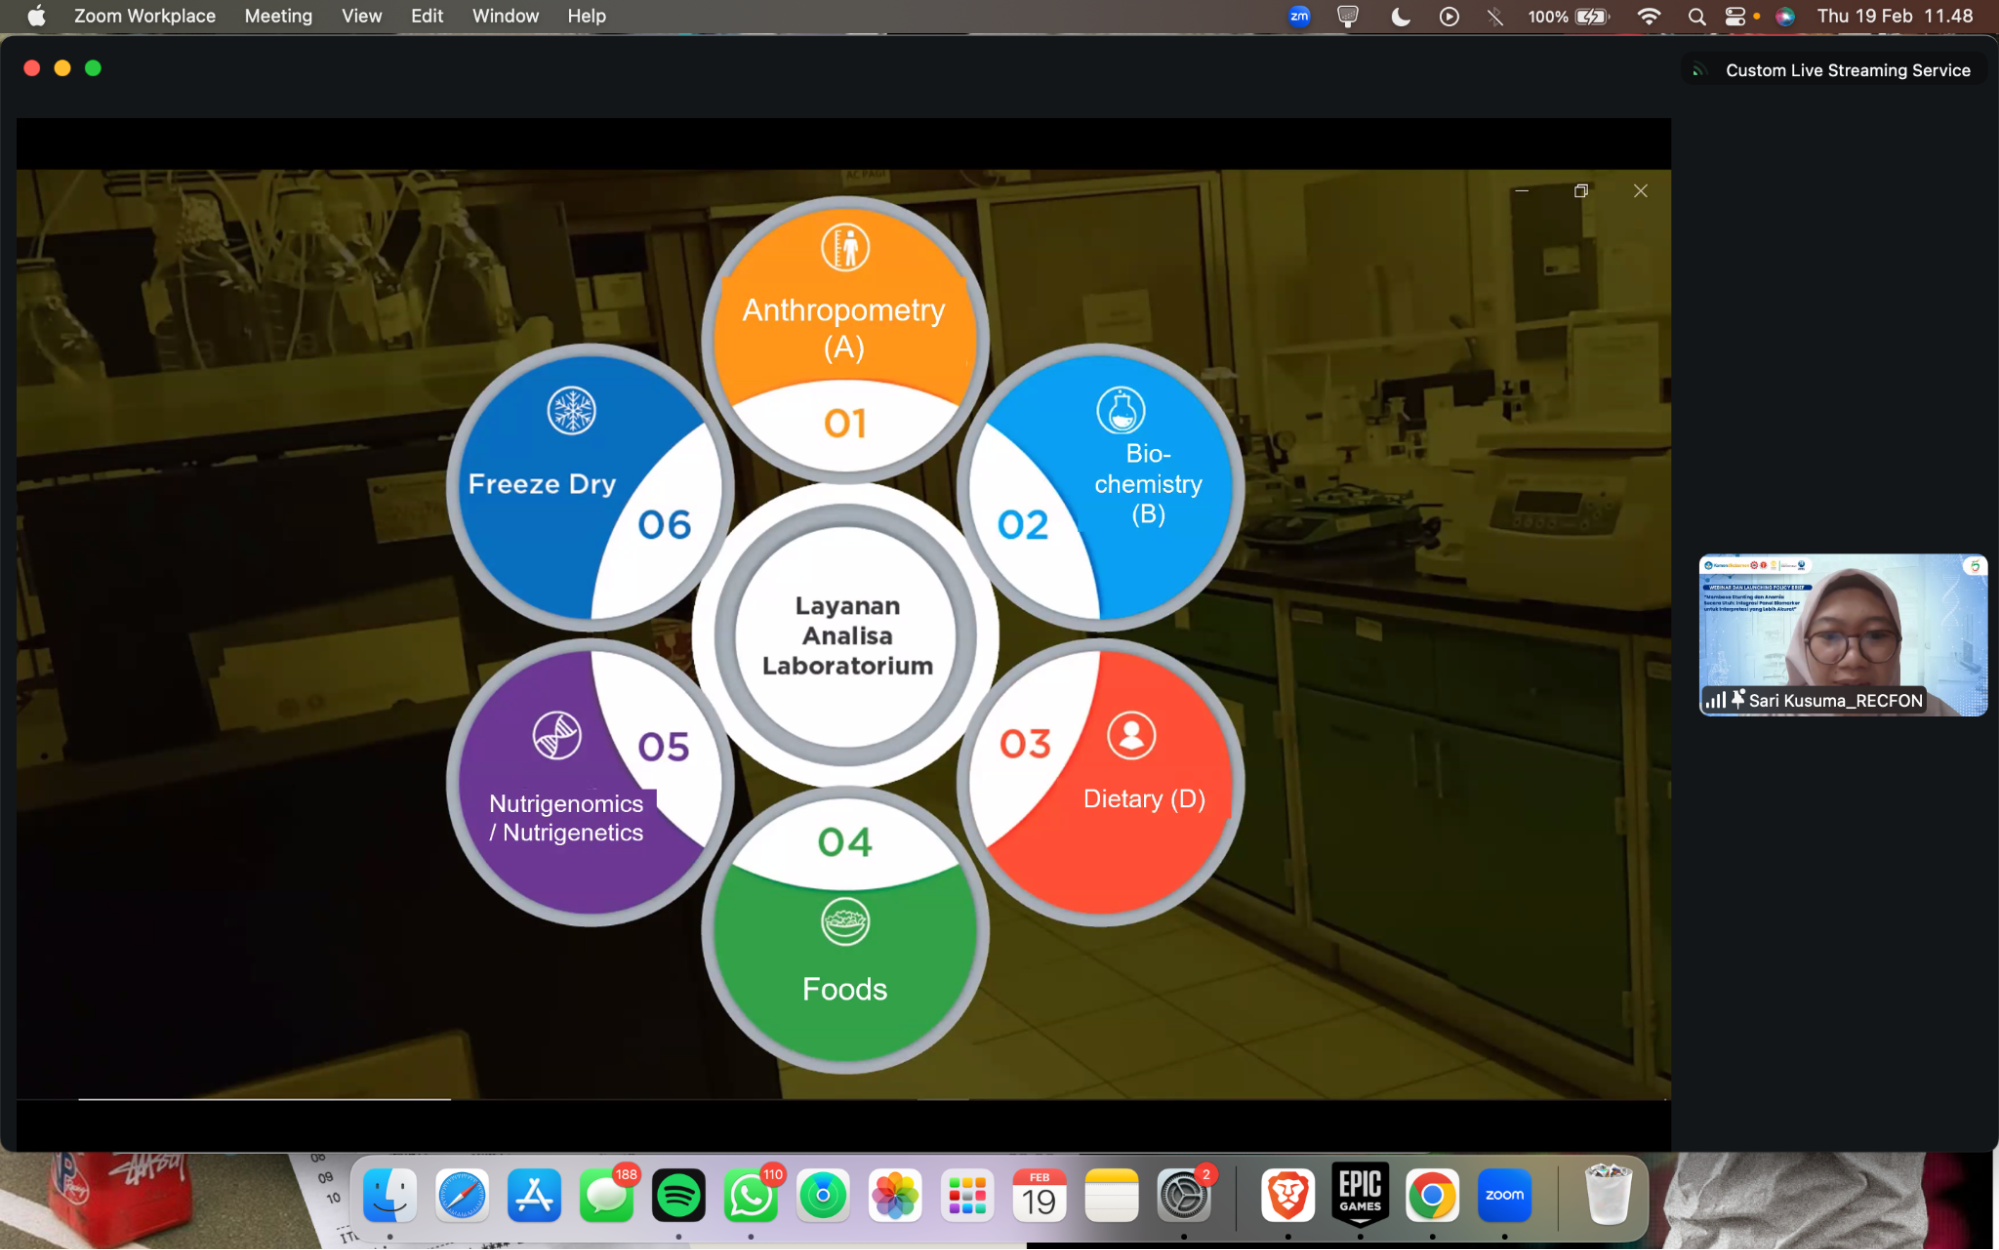
Task: Select Sari Kusuma_RECFON video thumbnail
Action: pos(1842,635)
